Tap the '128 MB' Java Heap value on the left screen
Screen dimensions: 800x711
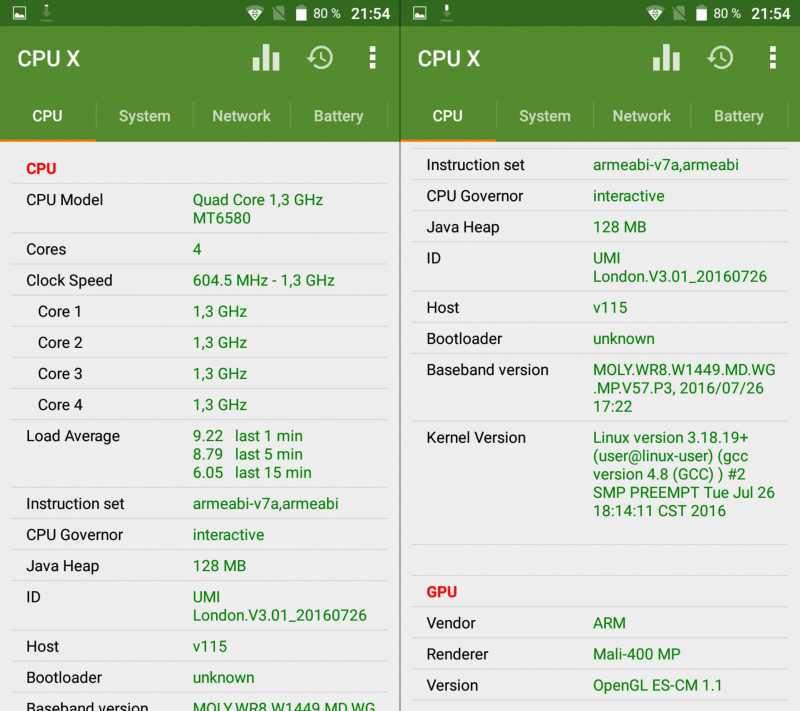(219, 566)
